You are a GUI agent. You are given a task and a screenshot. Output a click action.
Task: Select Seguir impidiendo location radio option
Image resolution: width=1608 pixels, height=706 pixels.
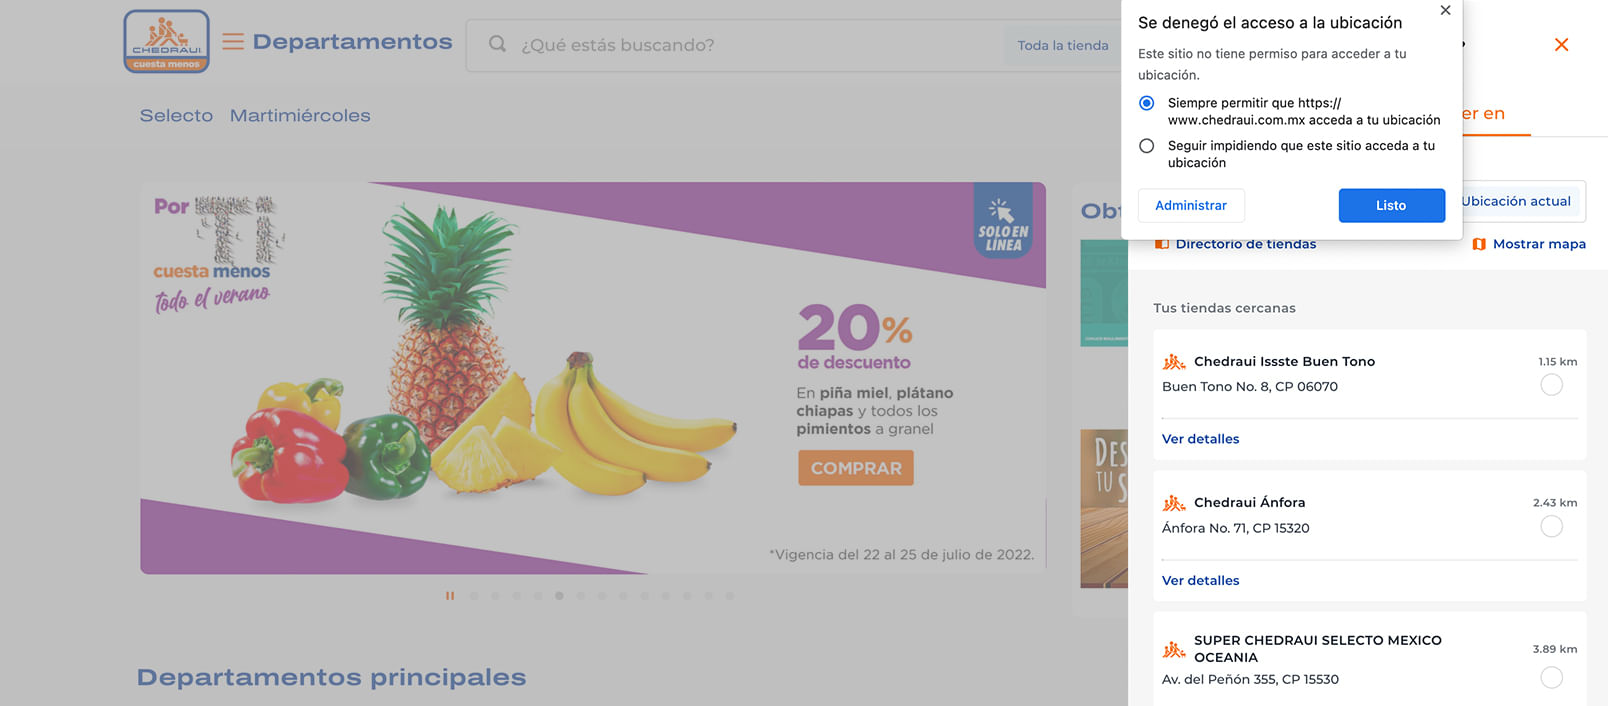[x=1147, y=146]
